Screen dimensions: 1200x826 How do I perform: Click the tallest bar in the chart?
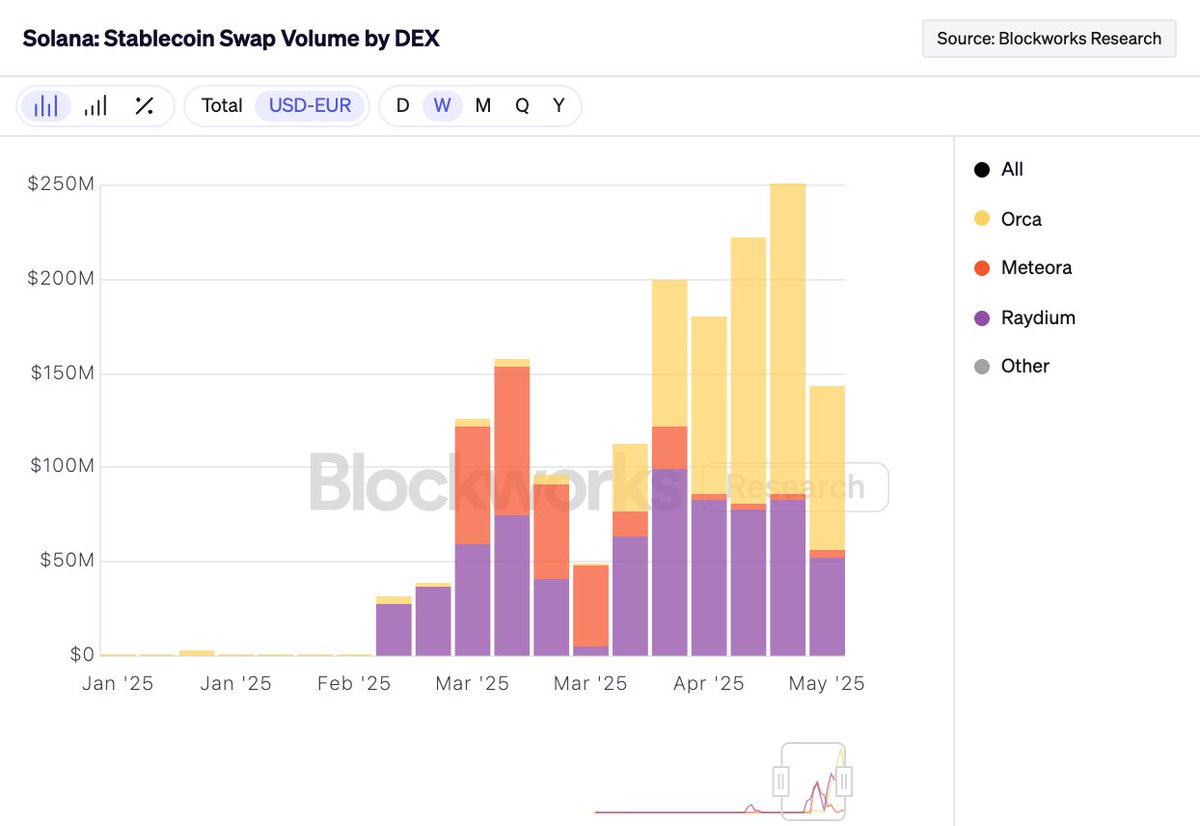click(x=787, y=420)
